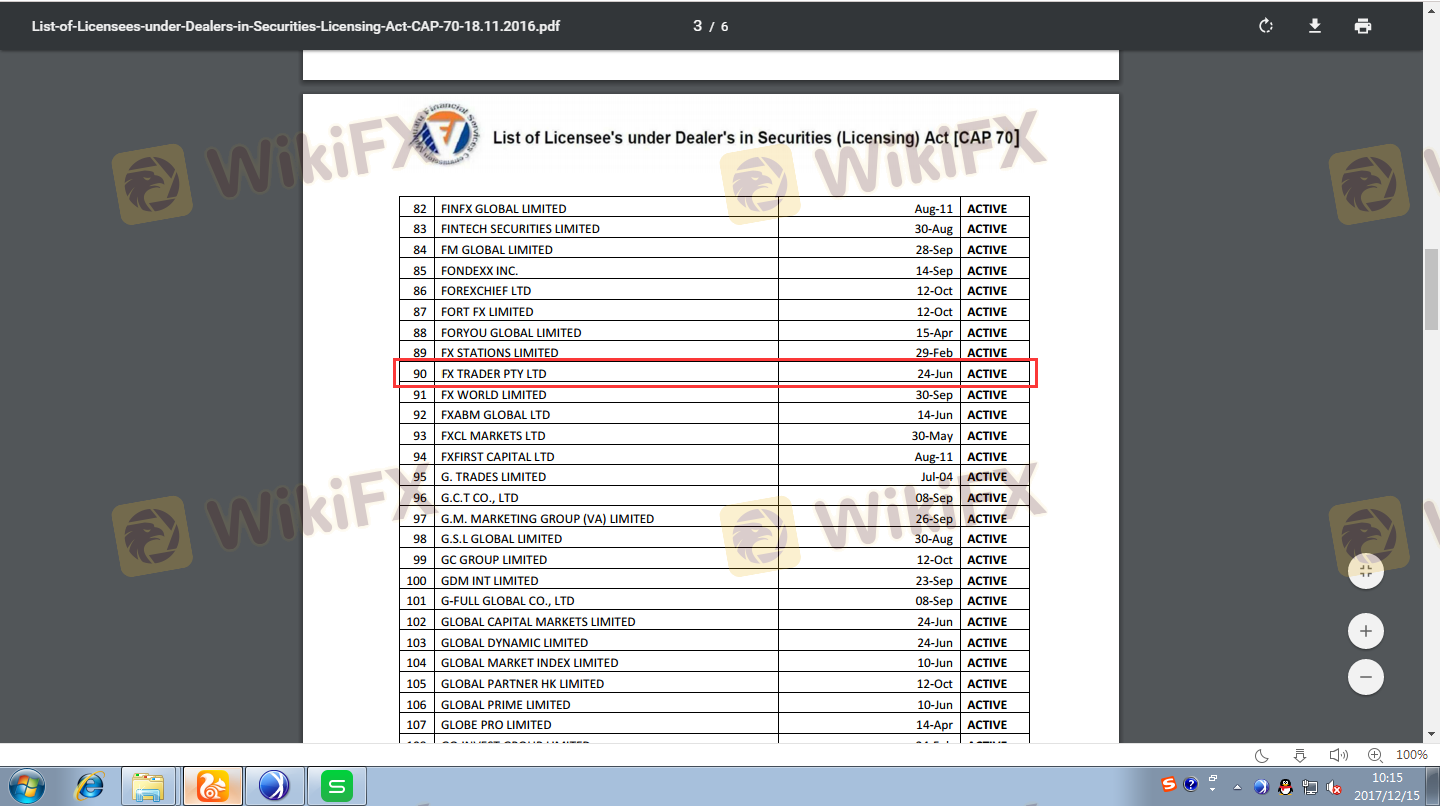Viewport: 1440px width, 806px height.
Task: Click GLOBAL CAPITAL MARKETS LIMITED entry
Action: (x=538, y=622)
